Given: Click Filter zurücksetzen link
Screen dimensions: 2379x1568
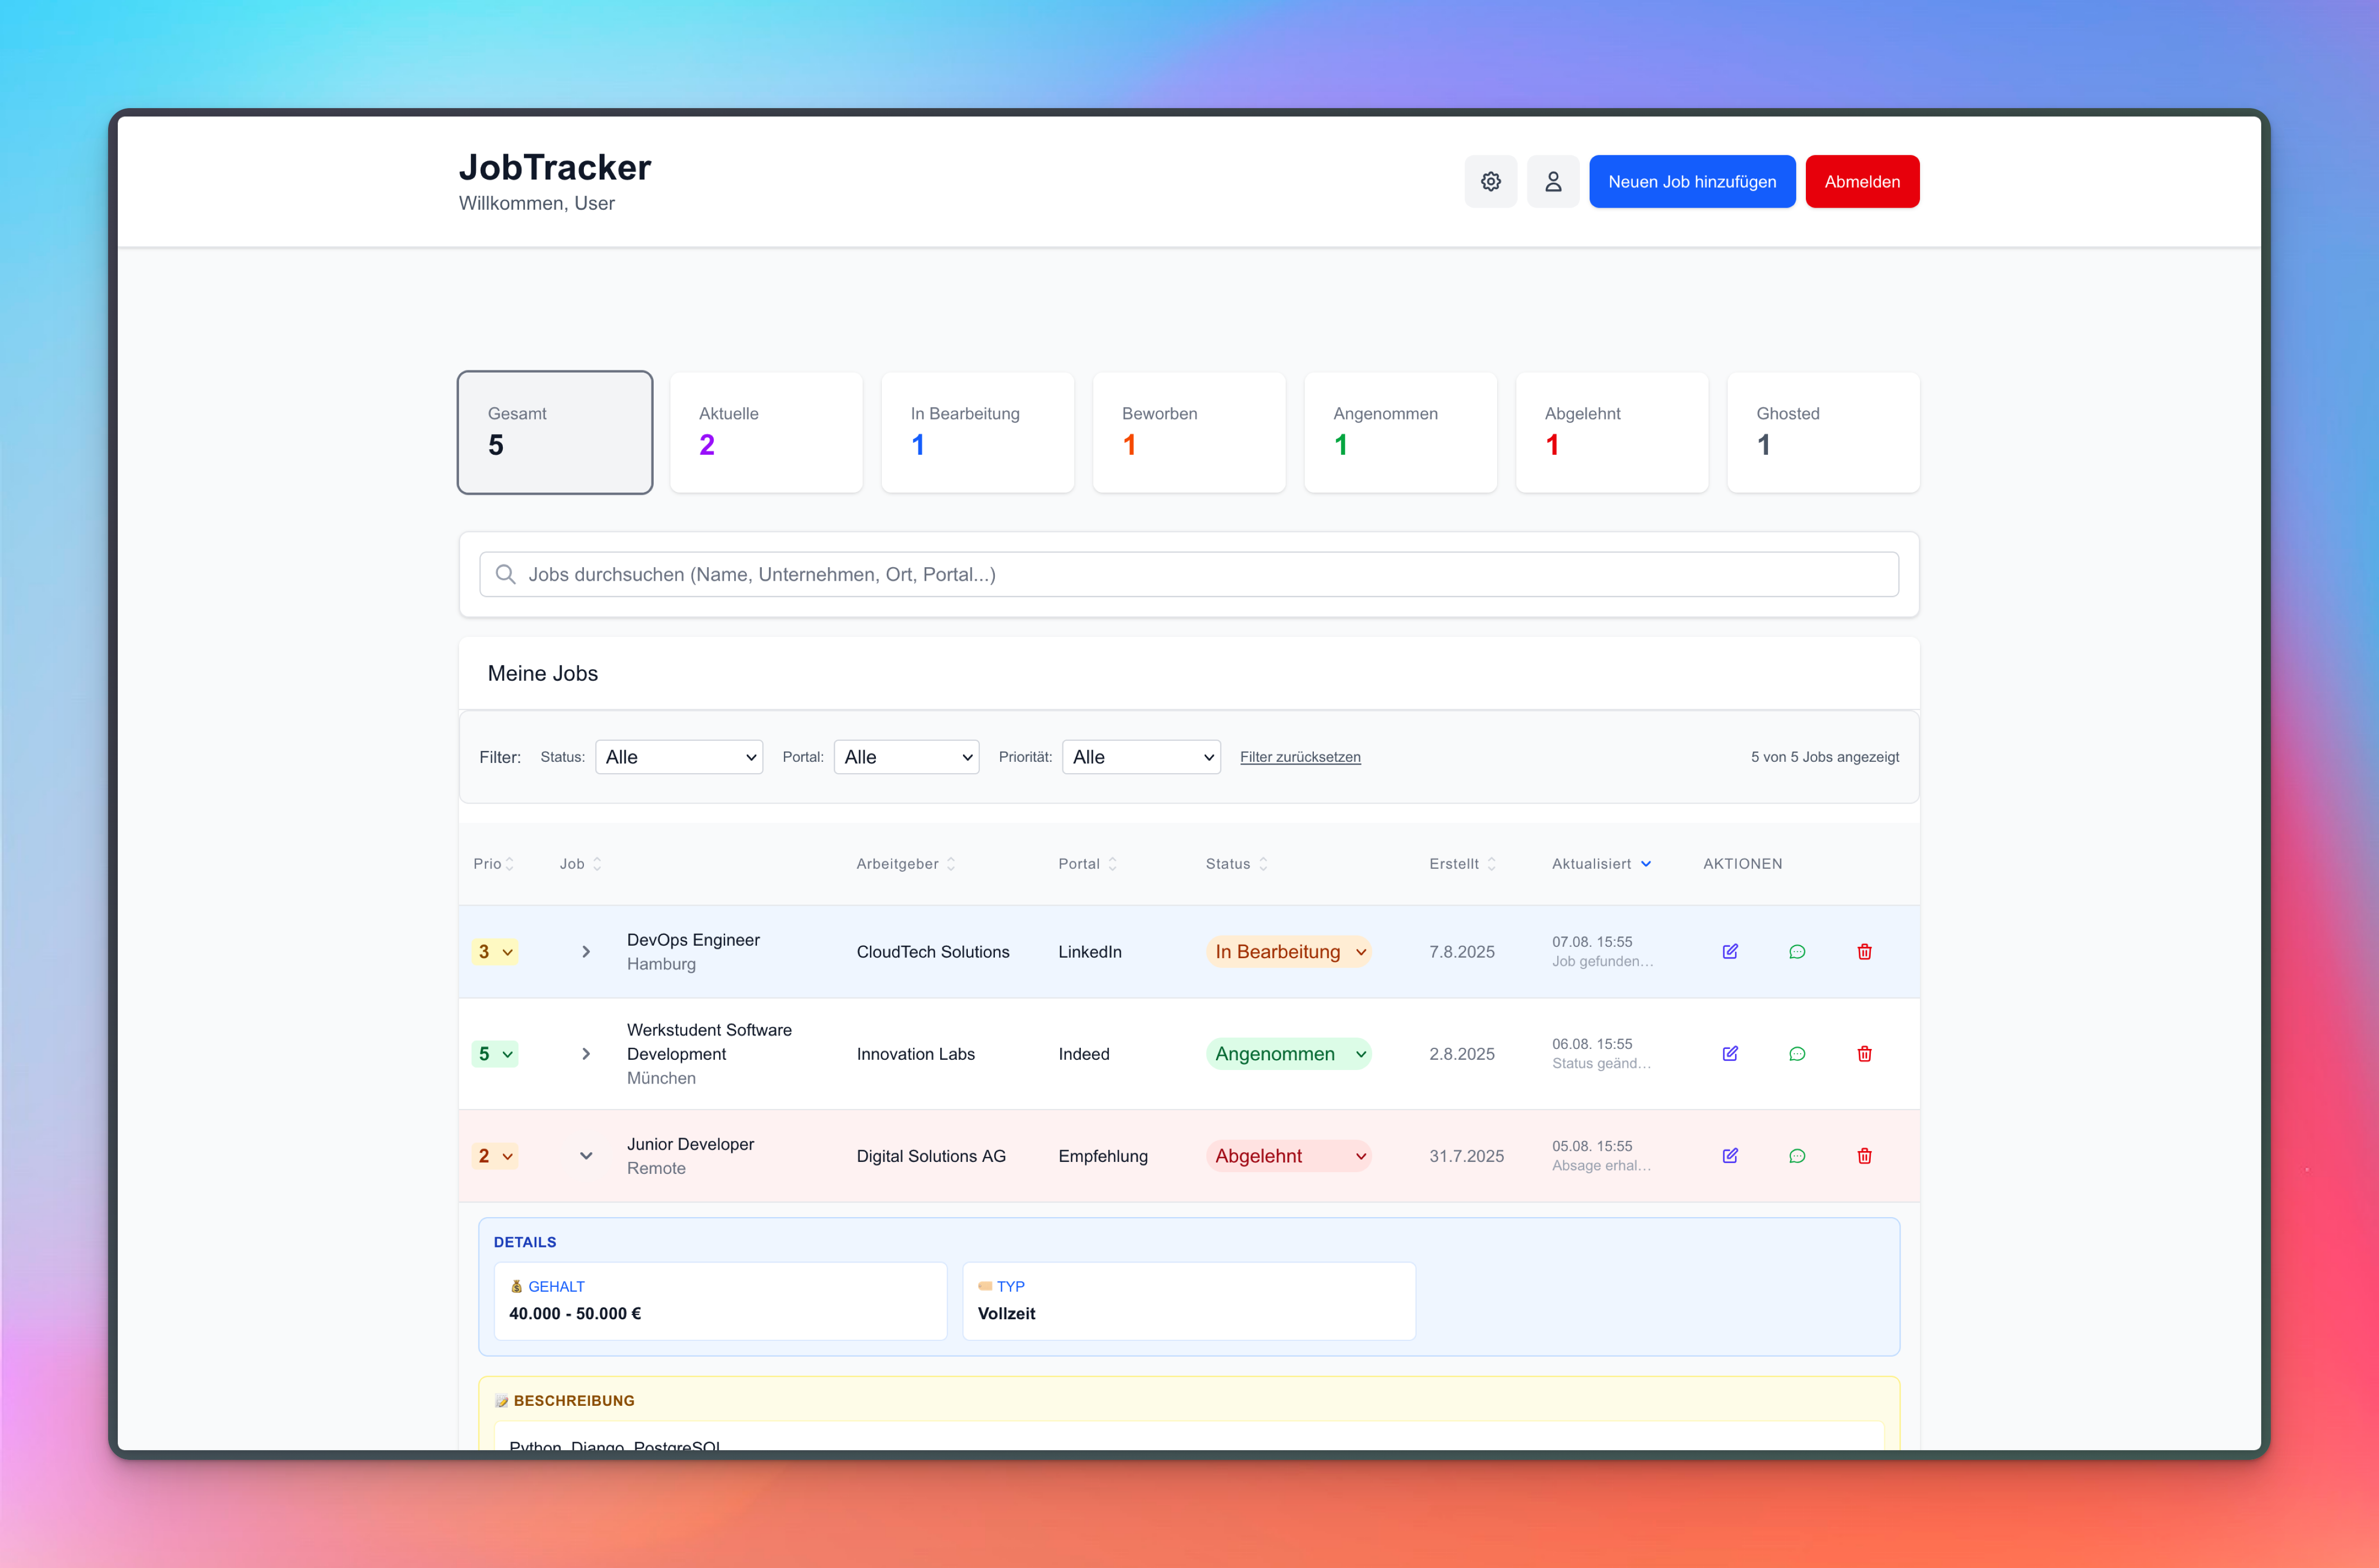Looking at the screenshot, I should point(1299,757).
